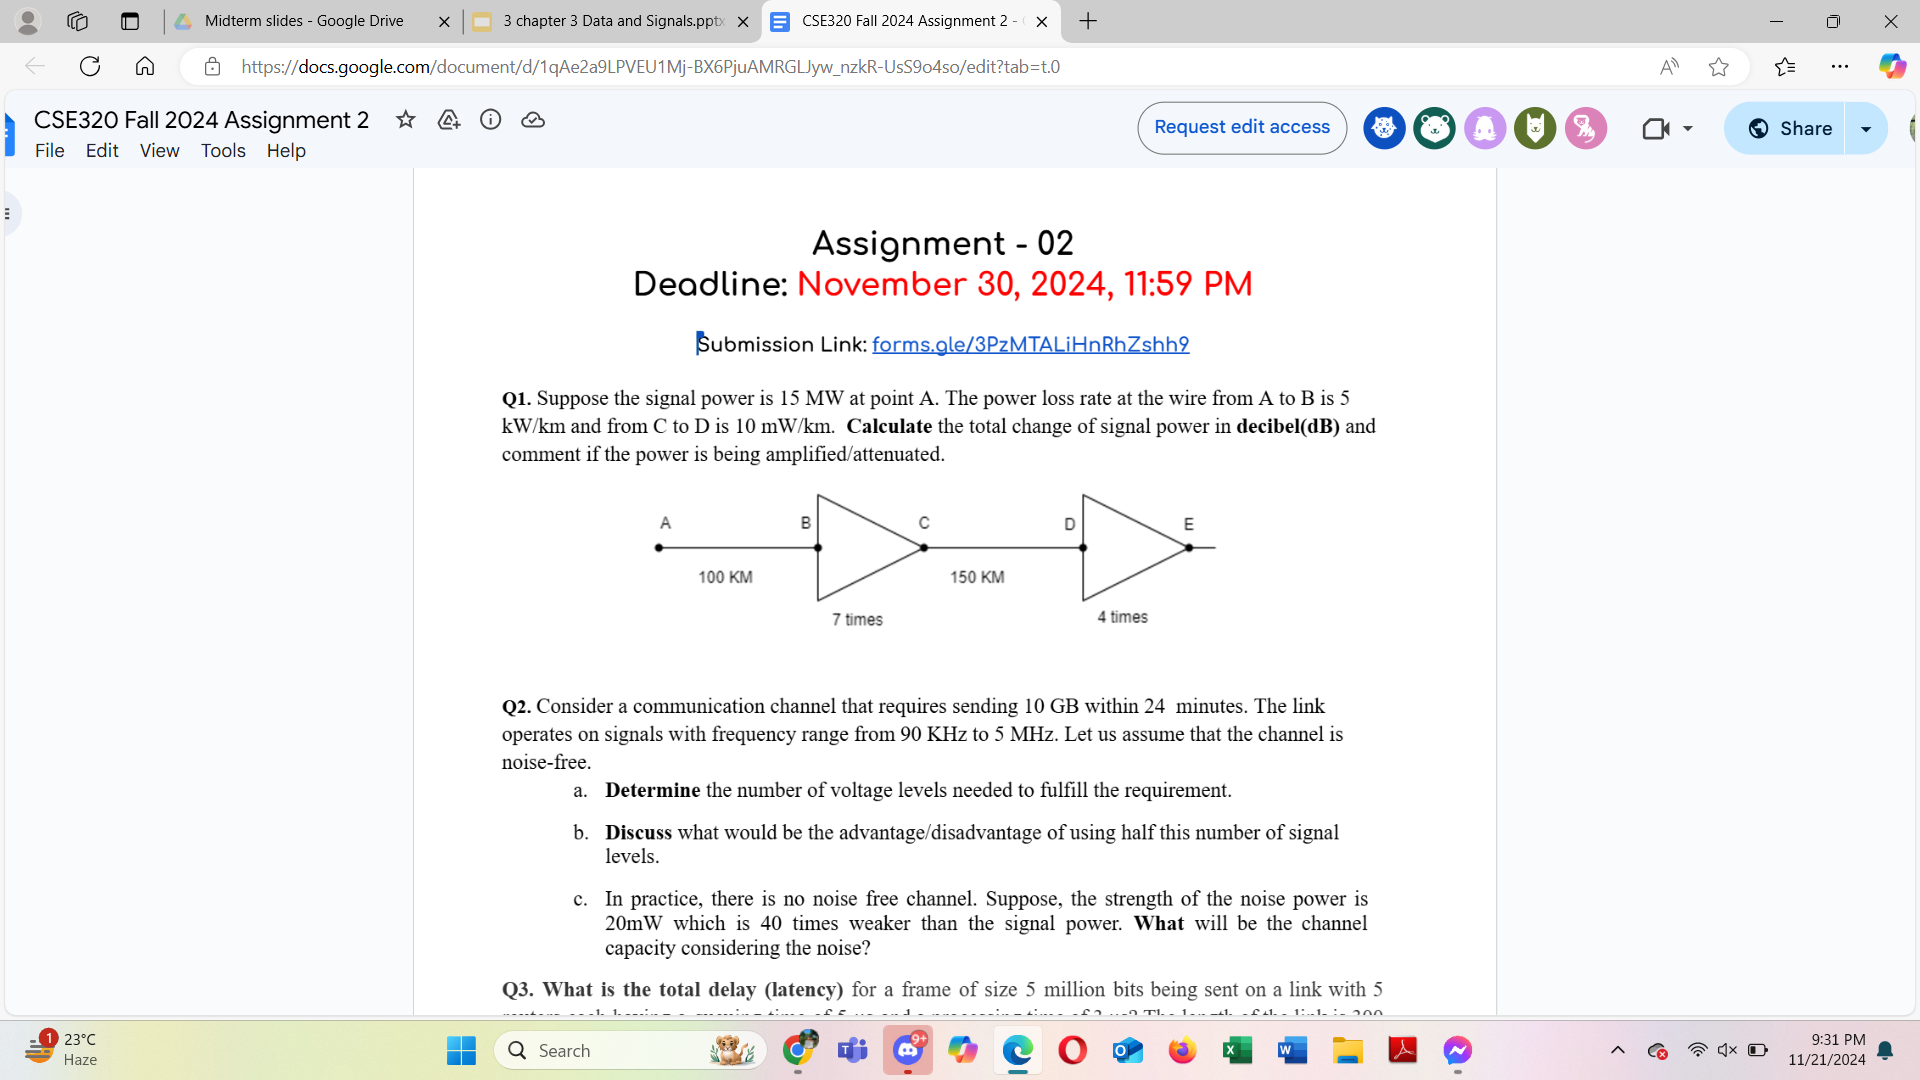Click the Request edit access button
Screen dimensions: 1920x1080
pos(1241,127)
